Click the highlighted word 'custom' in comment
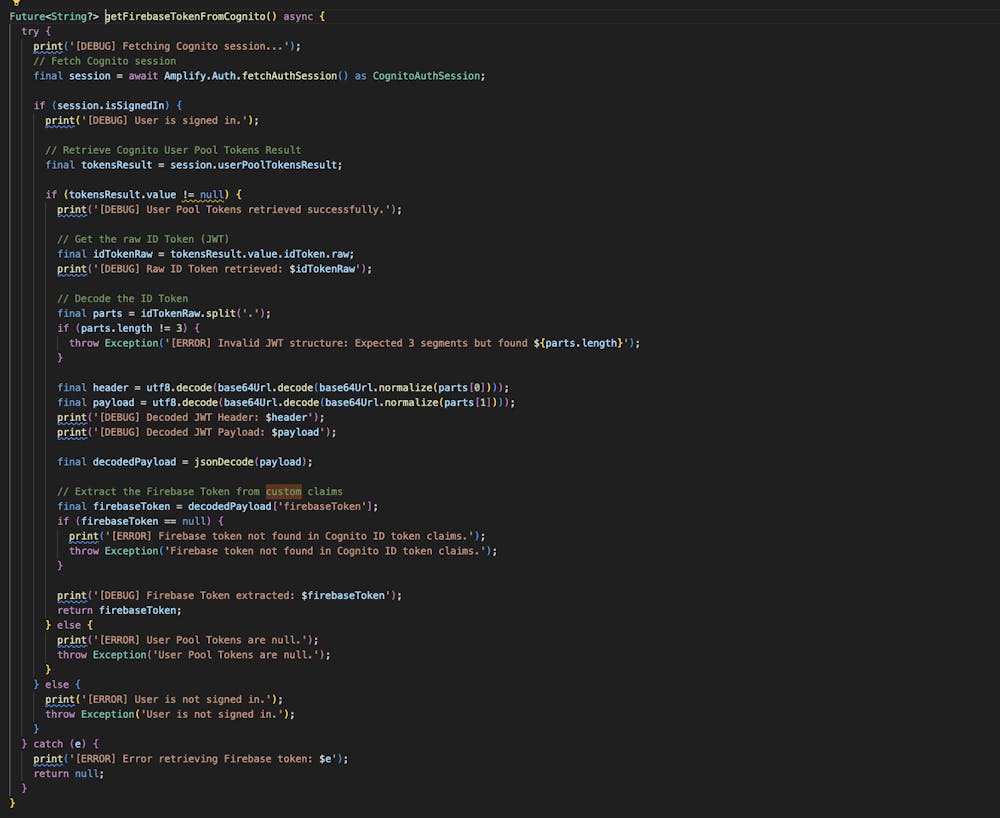1000x818 pixels. (283, 492)
